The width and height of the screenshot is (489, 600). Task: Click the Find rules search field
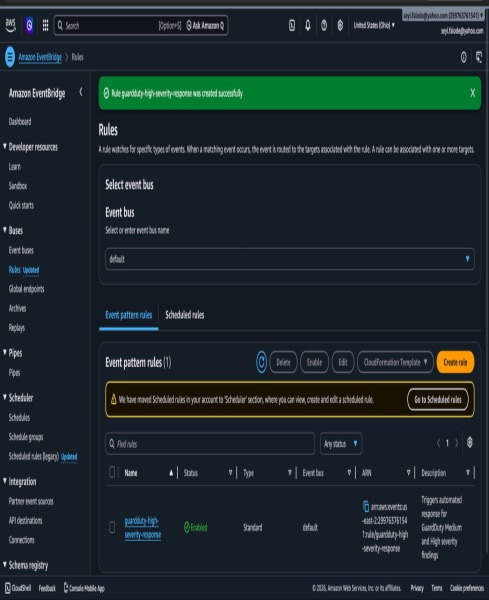[x=210, y=444]
